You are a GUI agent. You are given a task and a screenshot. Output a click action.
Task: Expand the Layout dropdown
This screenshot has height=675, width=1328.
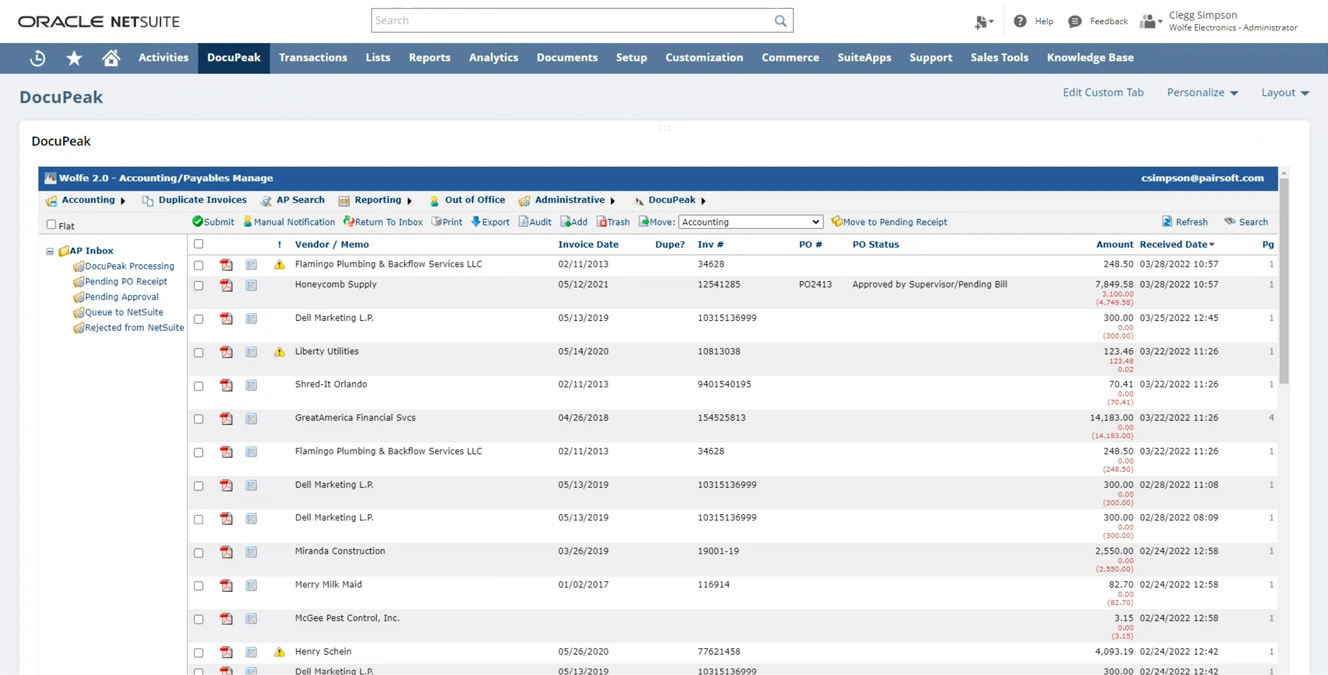pos(1285,92)
